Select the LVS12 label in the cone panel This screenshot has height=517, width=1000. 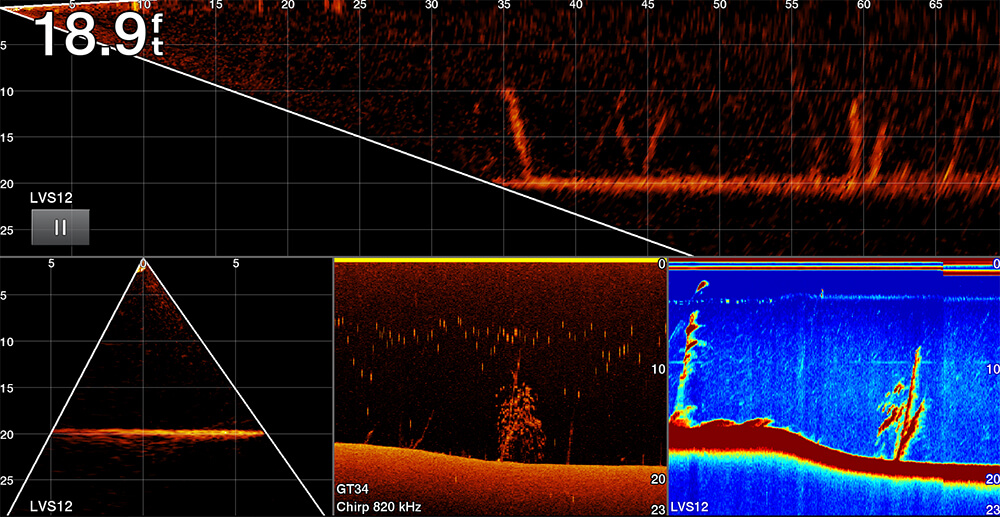(x=51, y=506)
